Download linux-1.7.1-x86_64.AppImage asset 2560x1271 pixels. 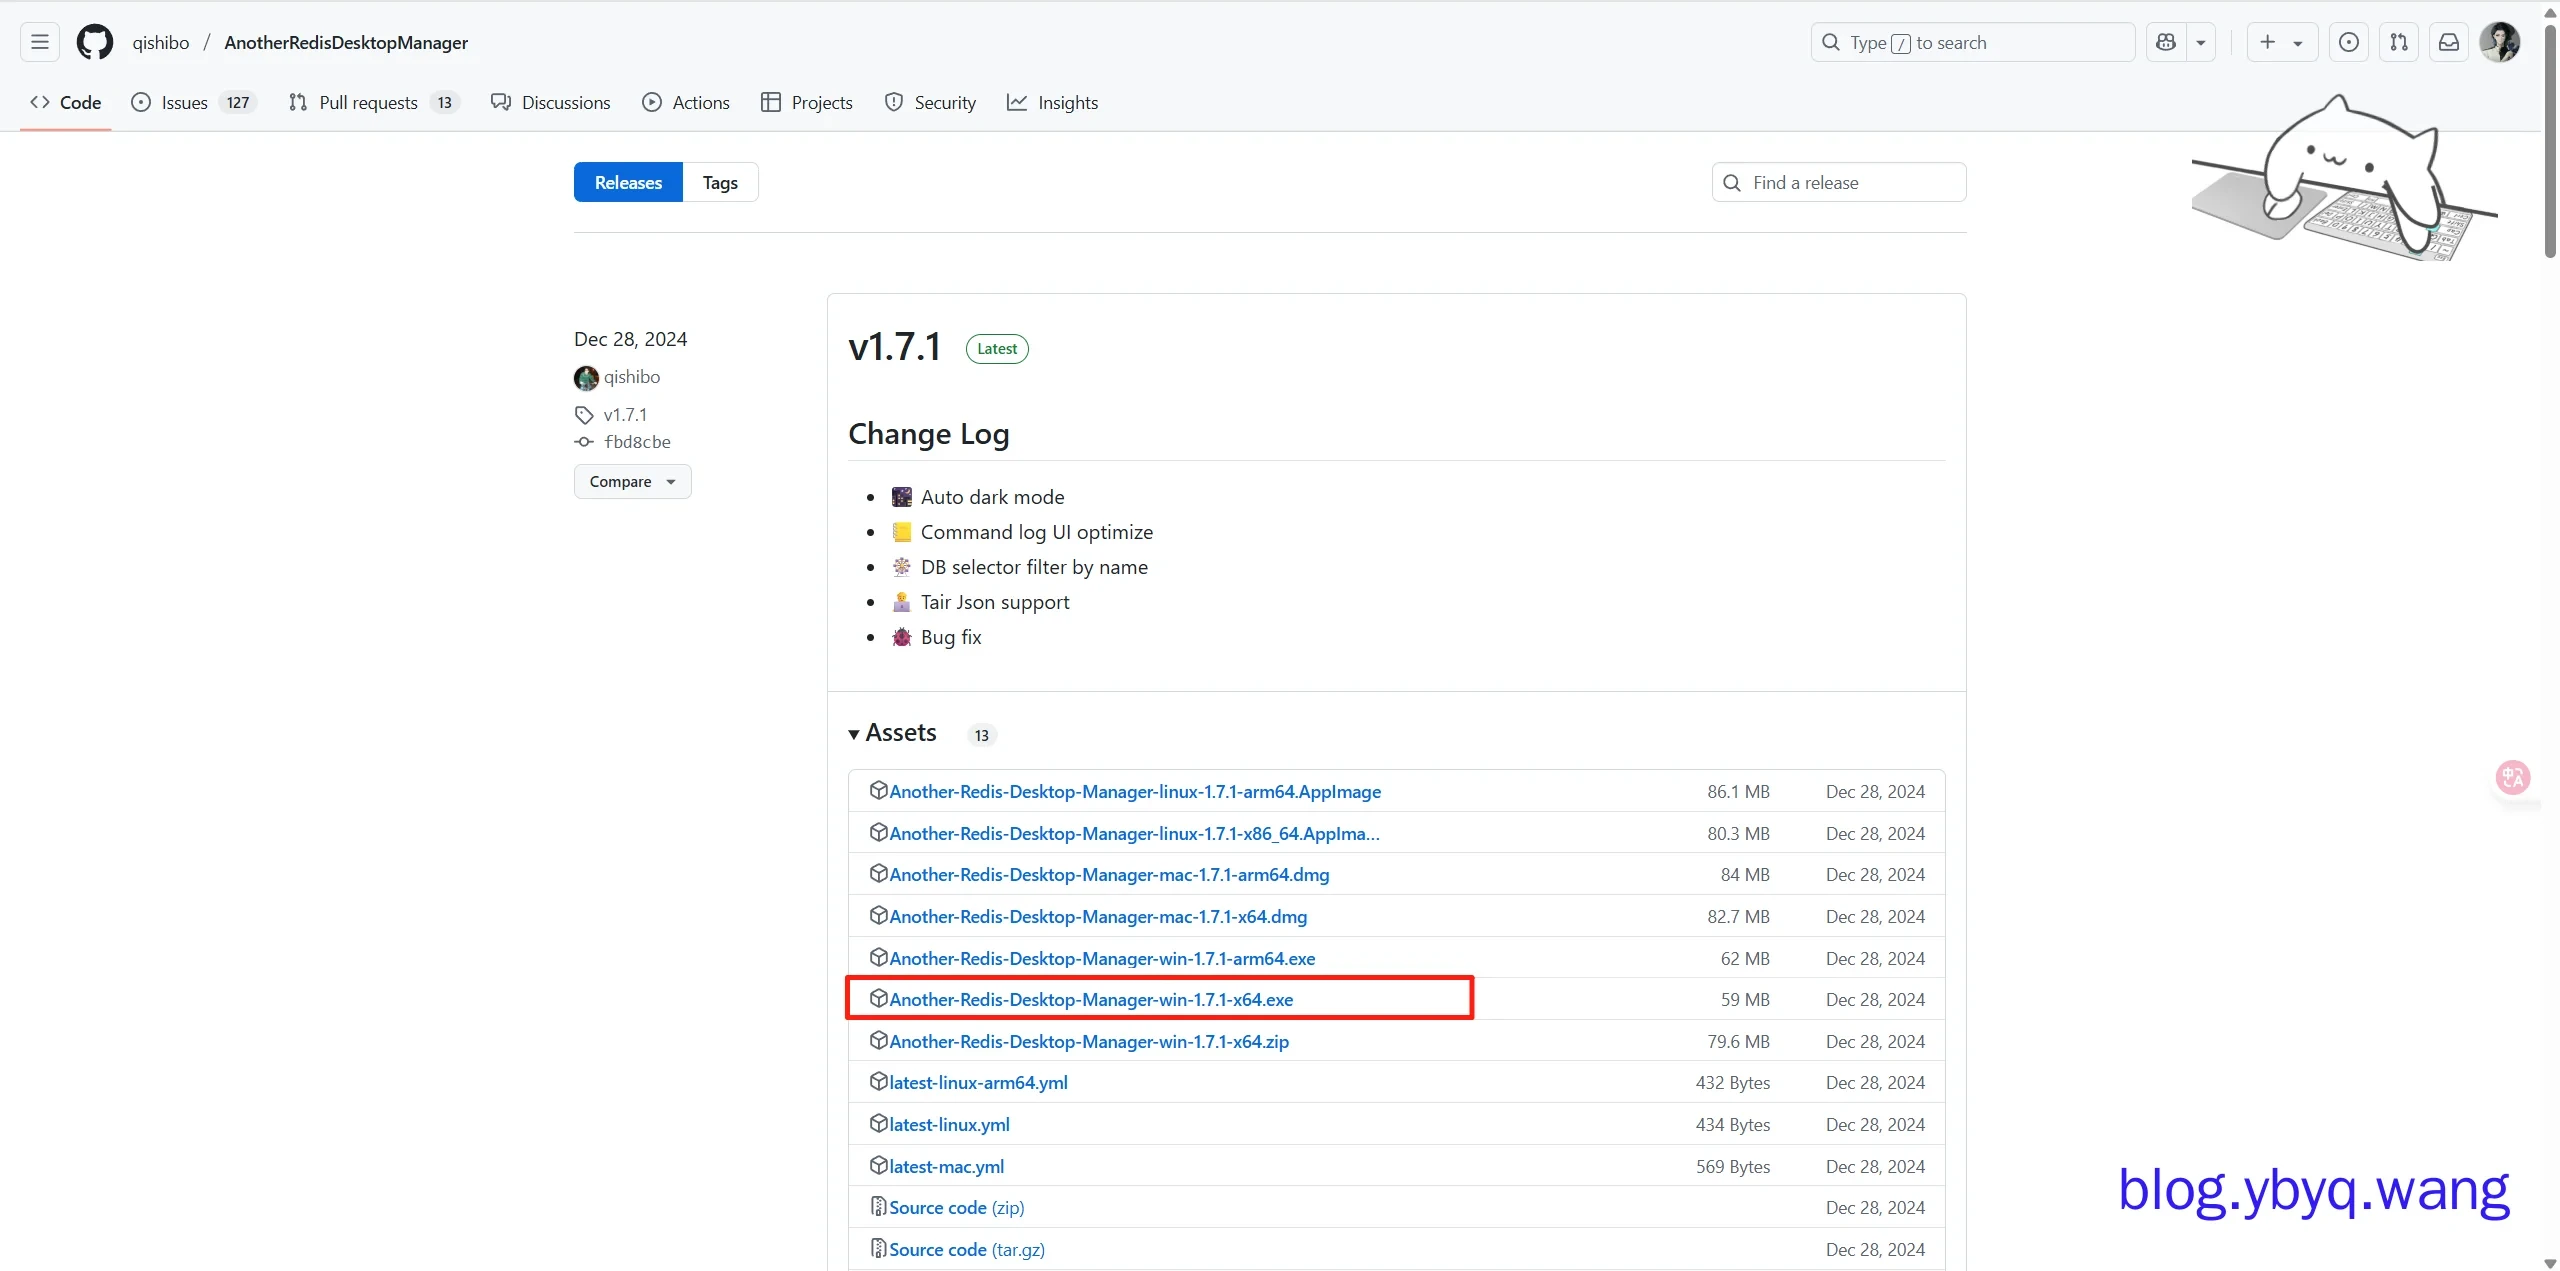pos(1134,833)
